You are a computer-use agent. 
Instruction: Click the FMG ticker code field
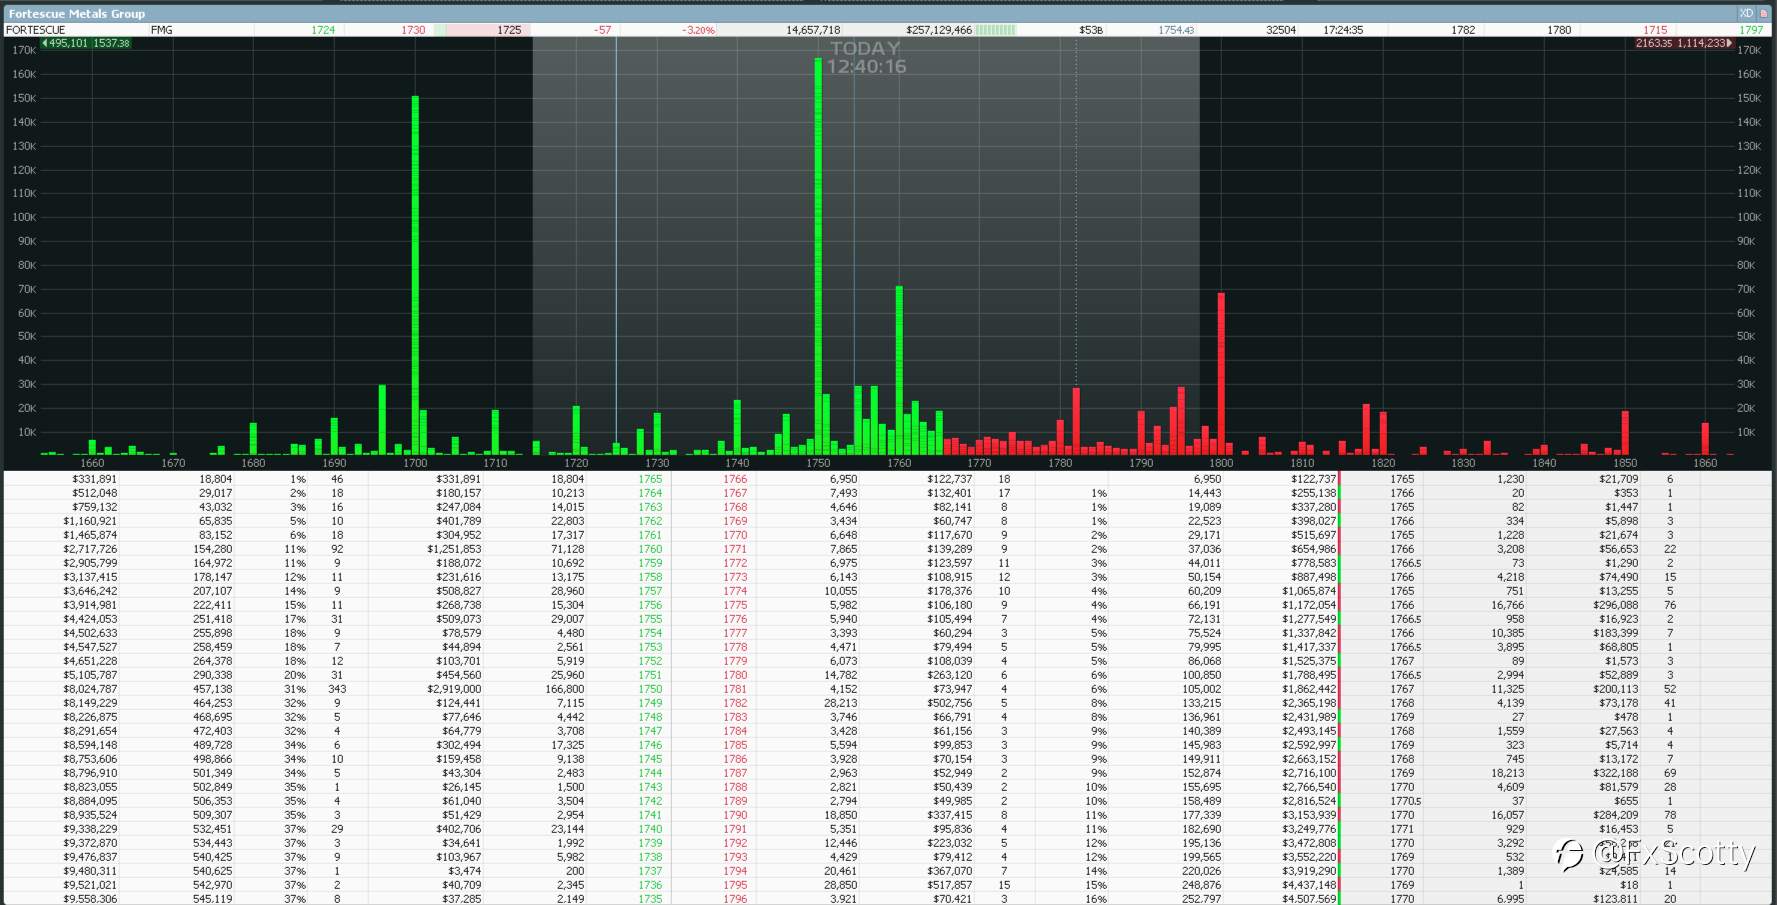point(162,30)
